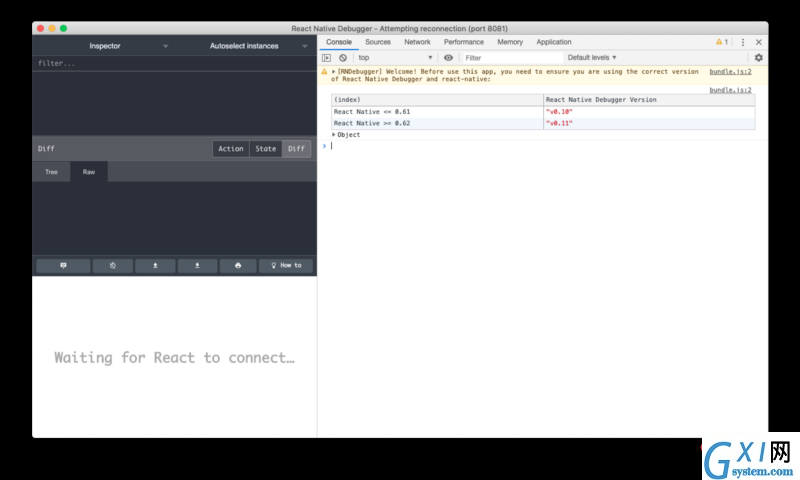The height and width of the screenshot is (480, 800).
Task: Toggle console sidebar panel icon
Action: [x=327, y=58]
